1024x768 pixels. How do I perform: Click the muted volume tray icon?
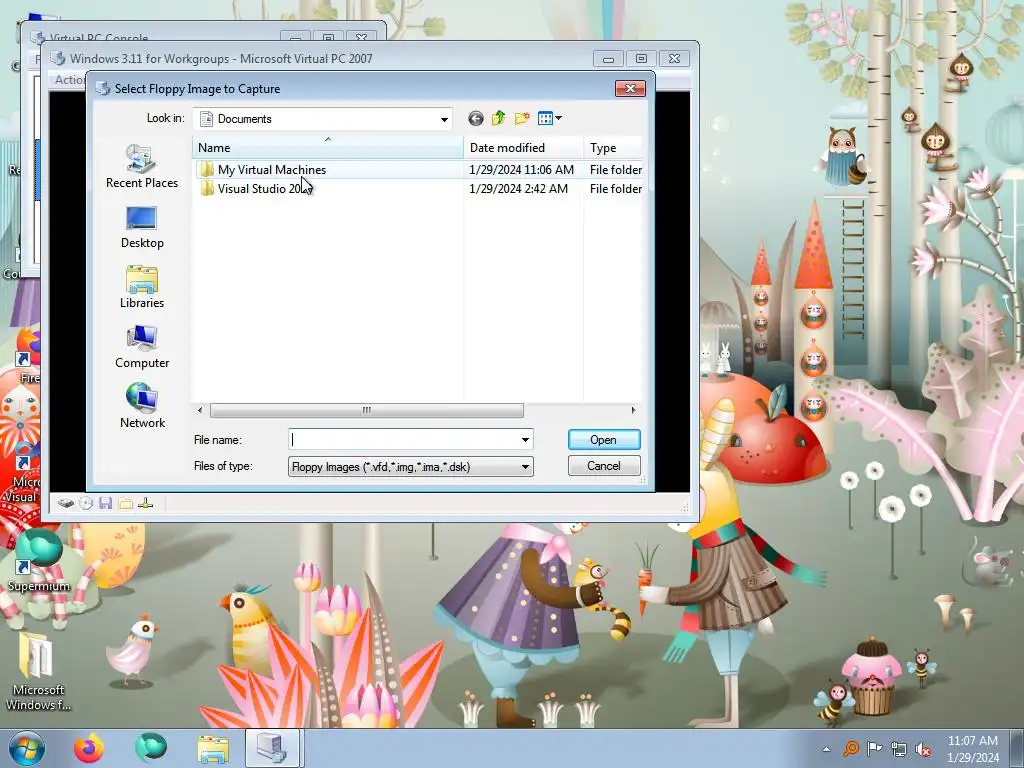(923, 748)
